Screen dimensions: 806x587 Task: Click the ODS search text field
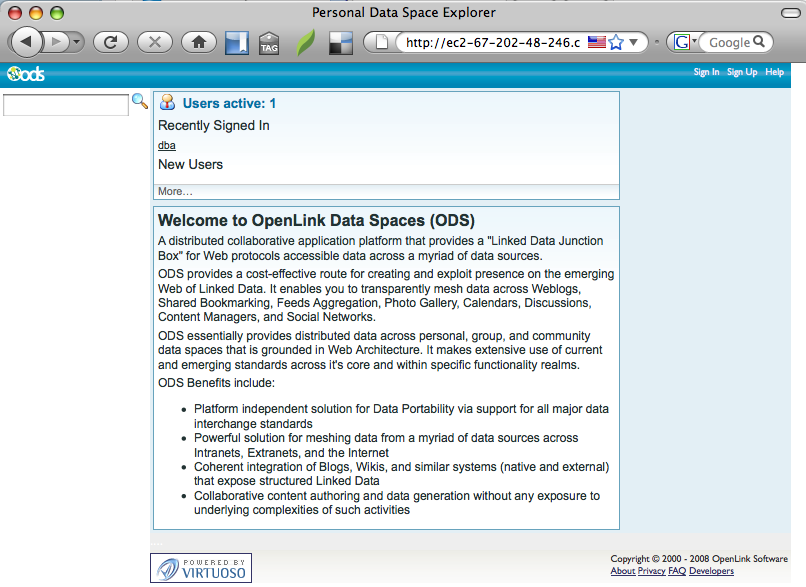click(66, 105)
